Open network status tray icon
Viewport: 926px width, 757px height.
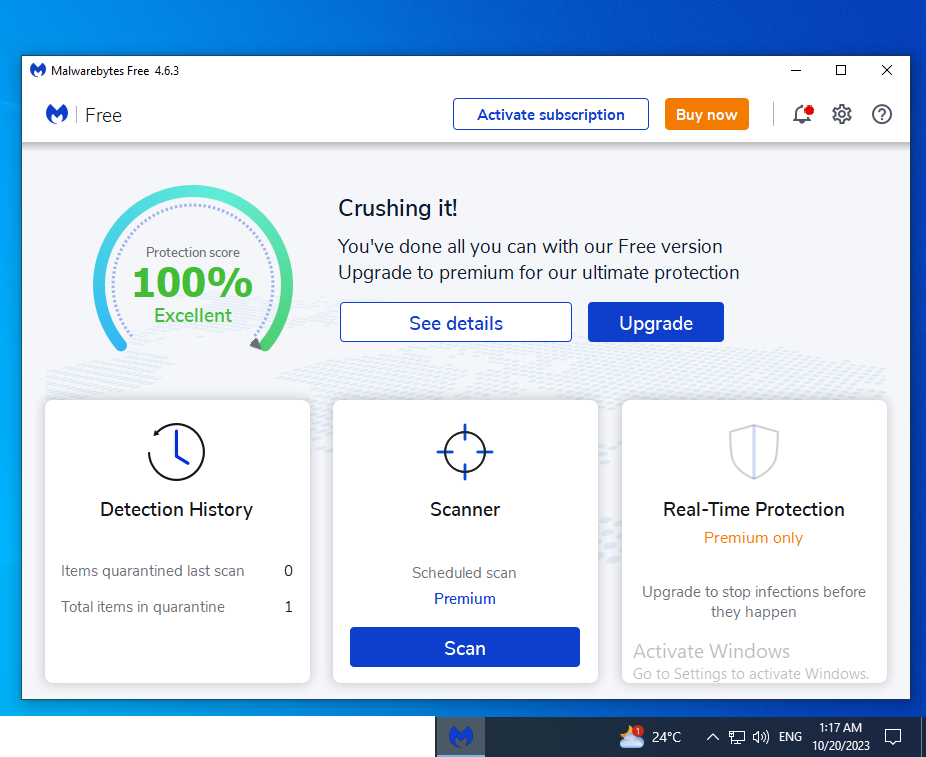[x=736, y=737]
